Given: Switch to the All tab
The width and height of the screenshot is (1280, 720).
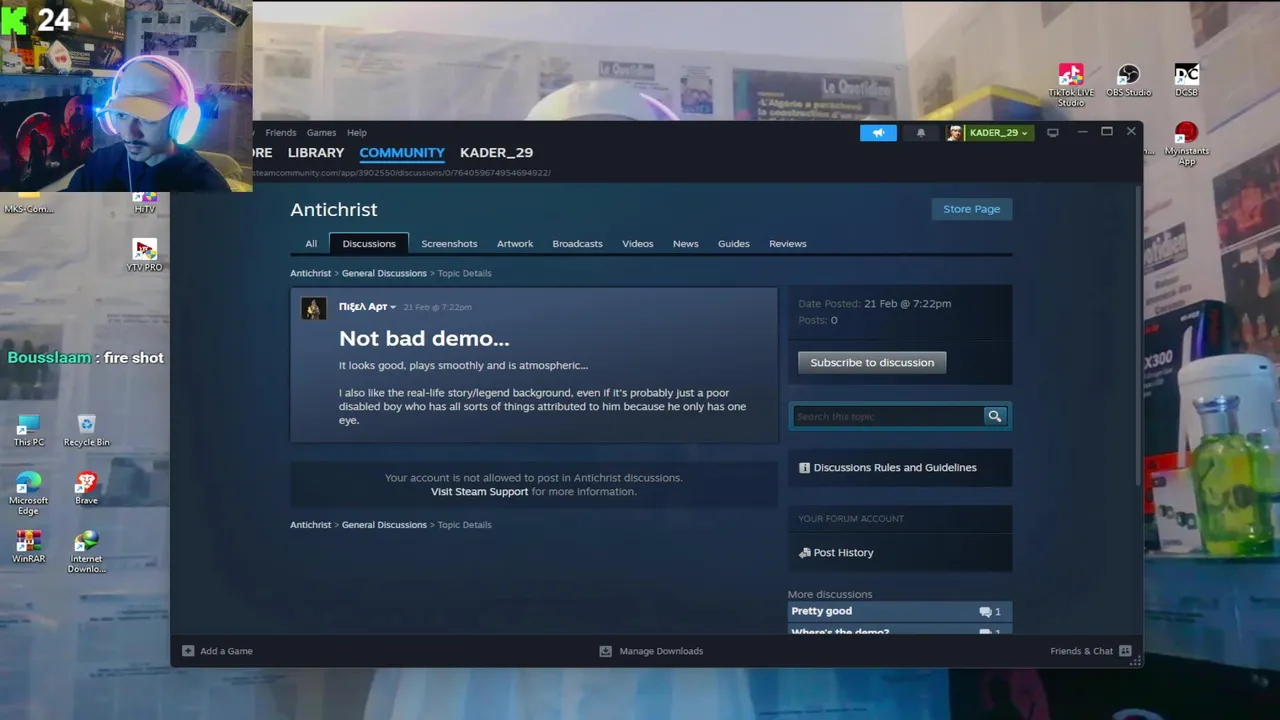Looking at the screenshot, I should coord(311,243).
